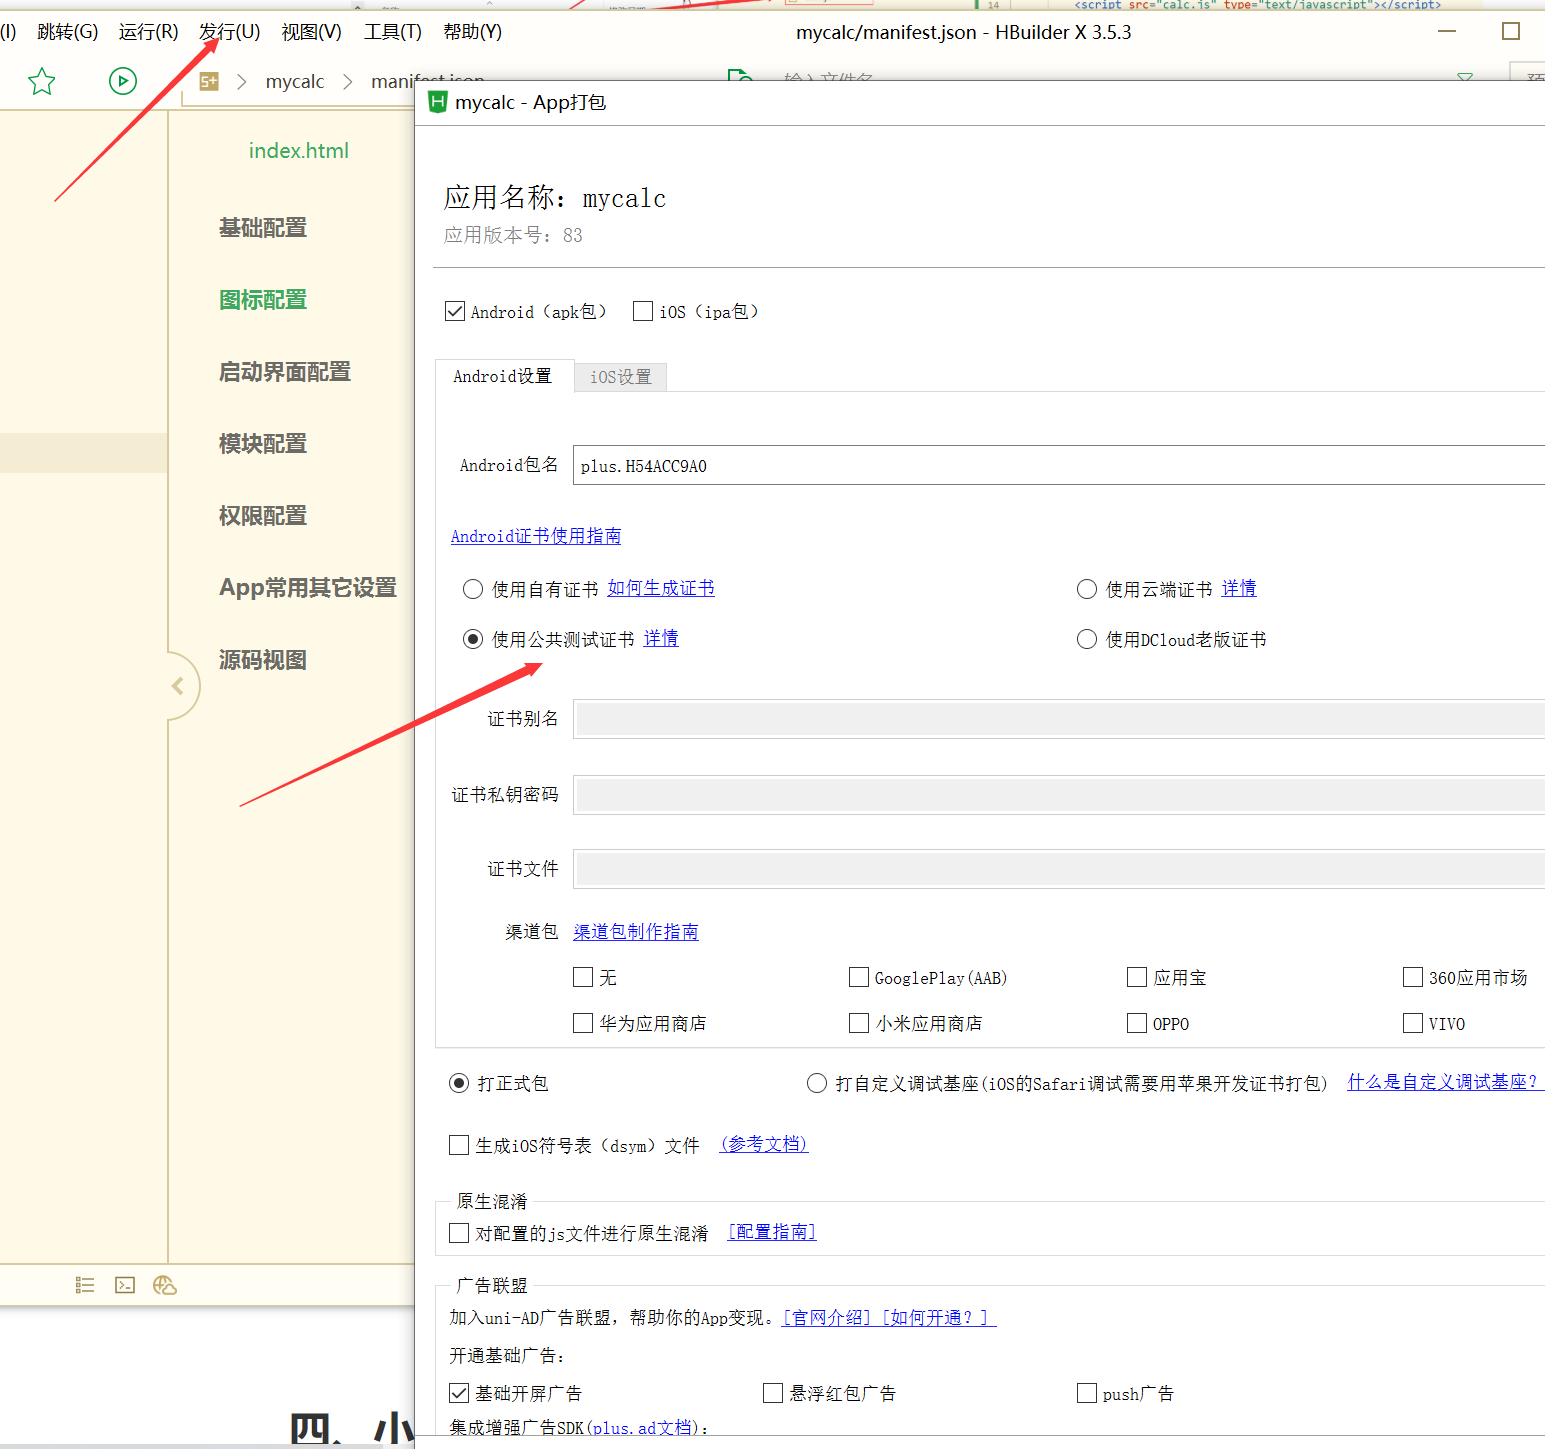Toggle the 基础开屏广告 checkbox
Viewport: 1545px width, 1449px height.
click(x=459, y=1393)
